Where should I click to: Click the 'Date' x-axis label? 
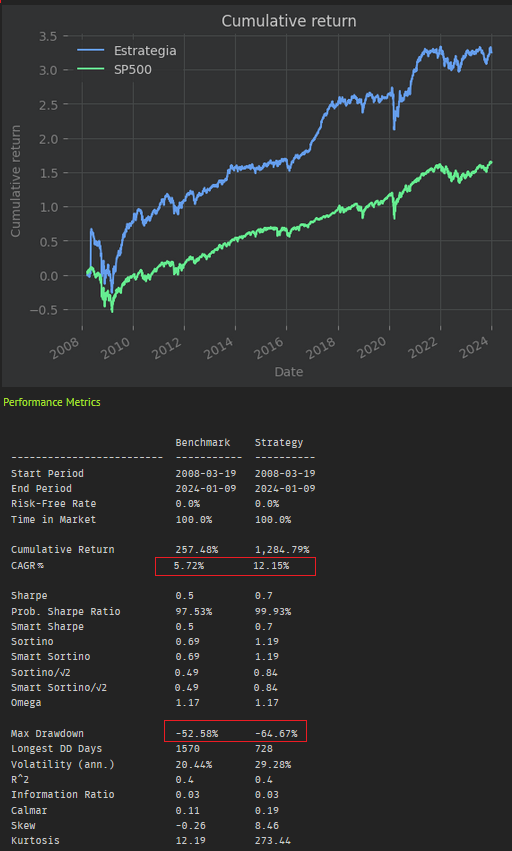289,372
